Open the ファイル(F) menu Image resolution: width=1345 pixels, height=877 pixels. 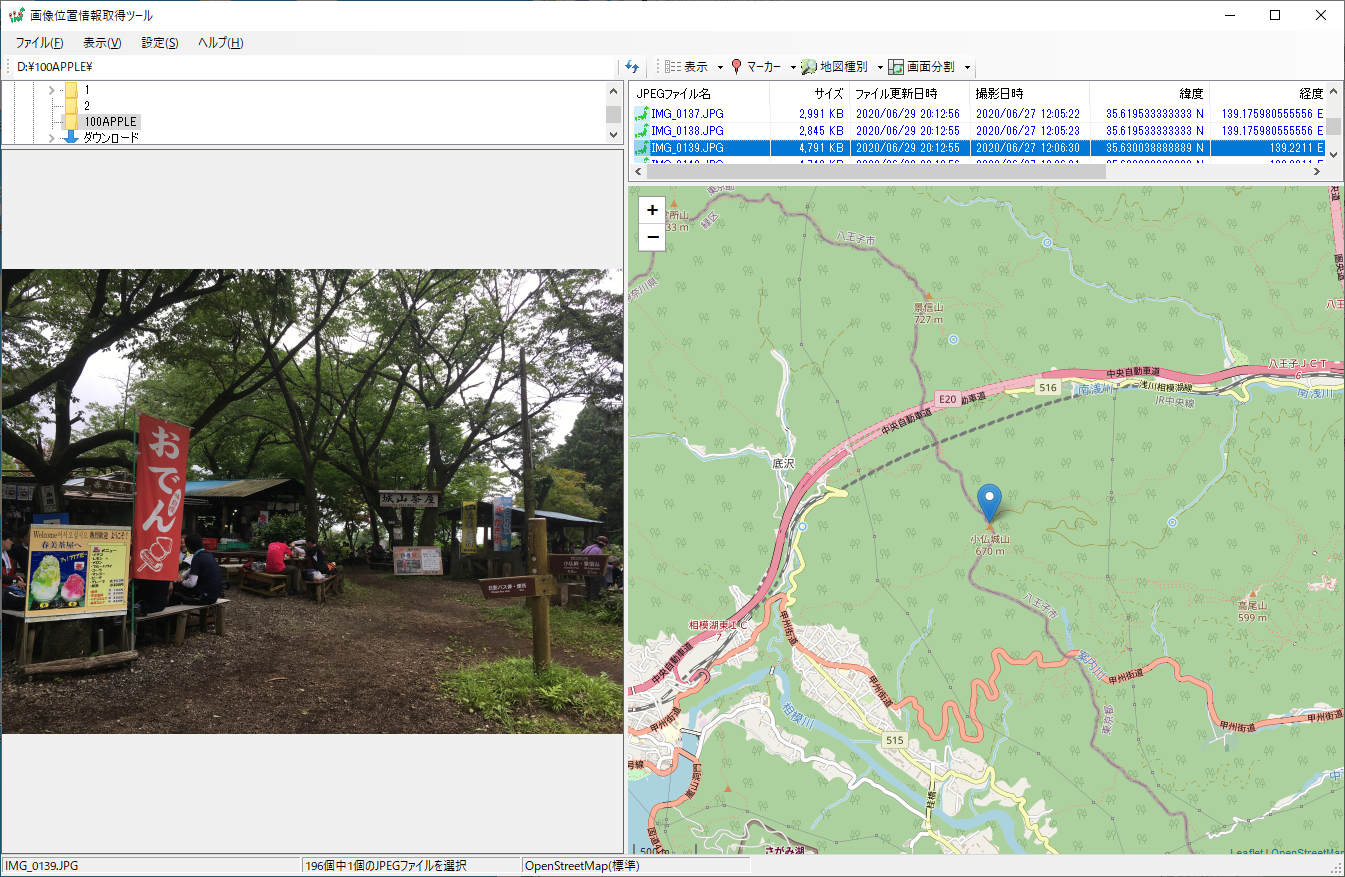[40, 43]
